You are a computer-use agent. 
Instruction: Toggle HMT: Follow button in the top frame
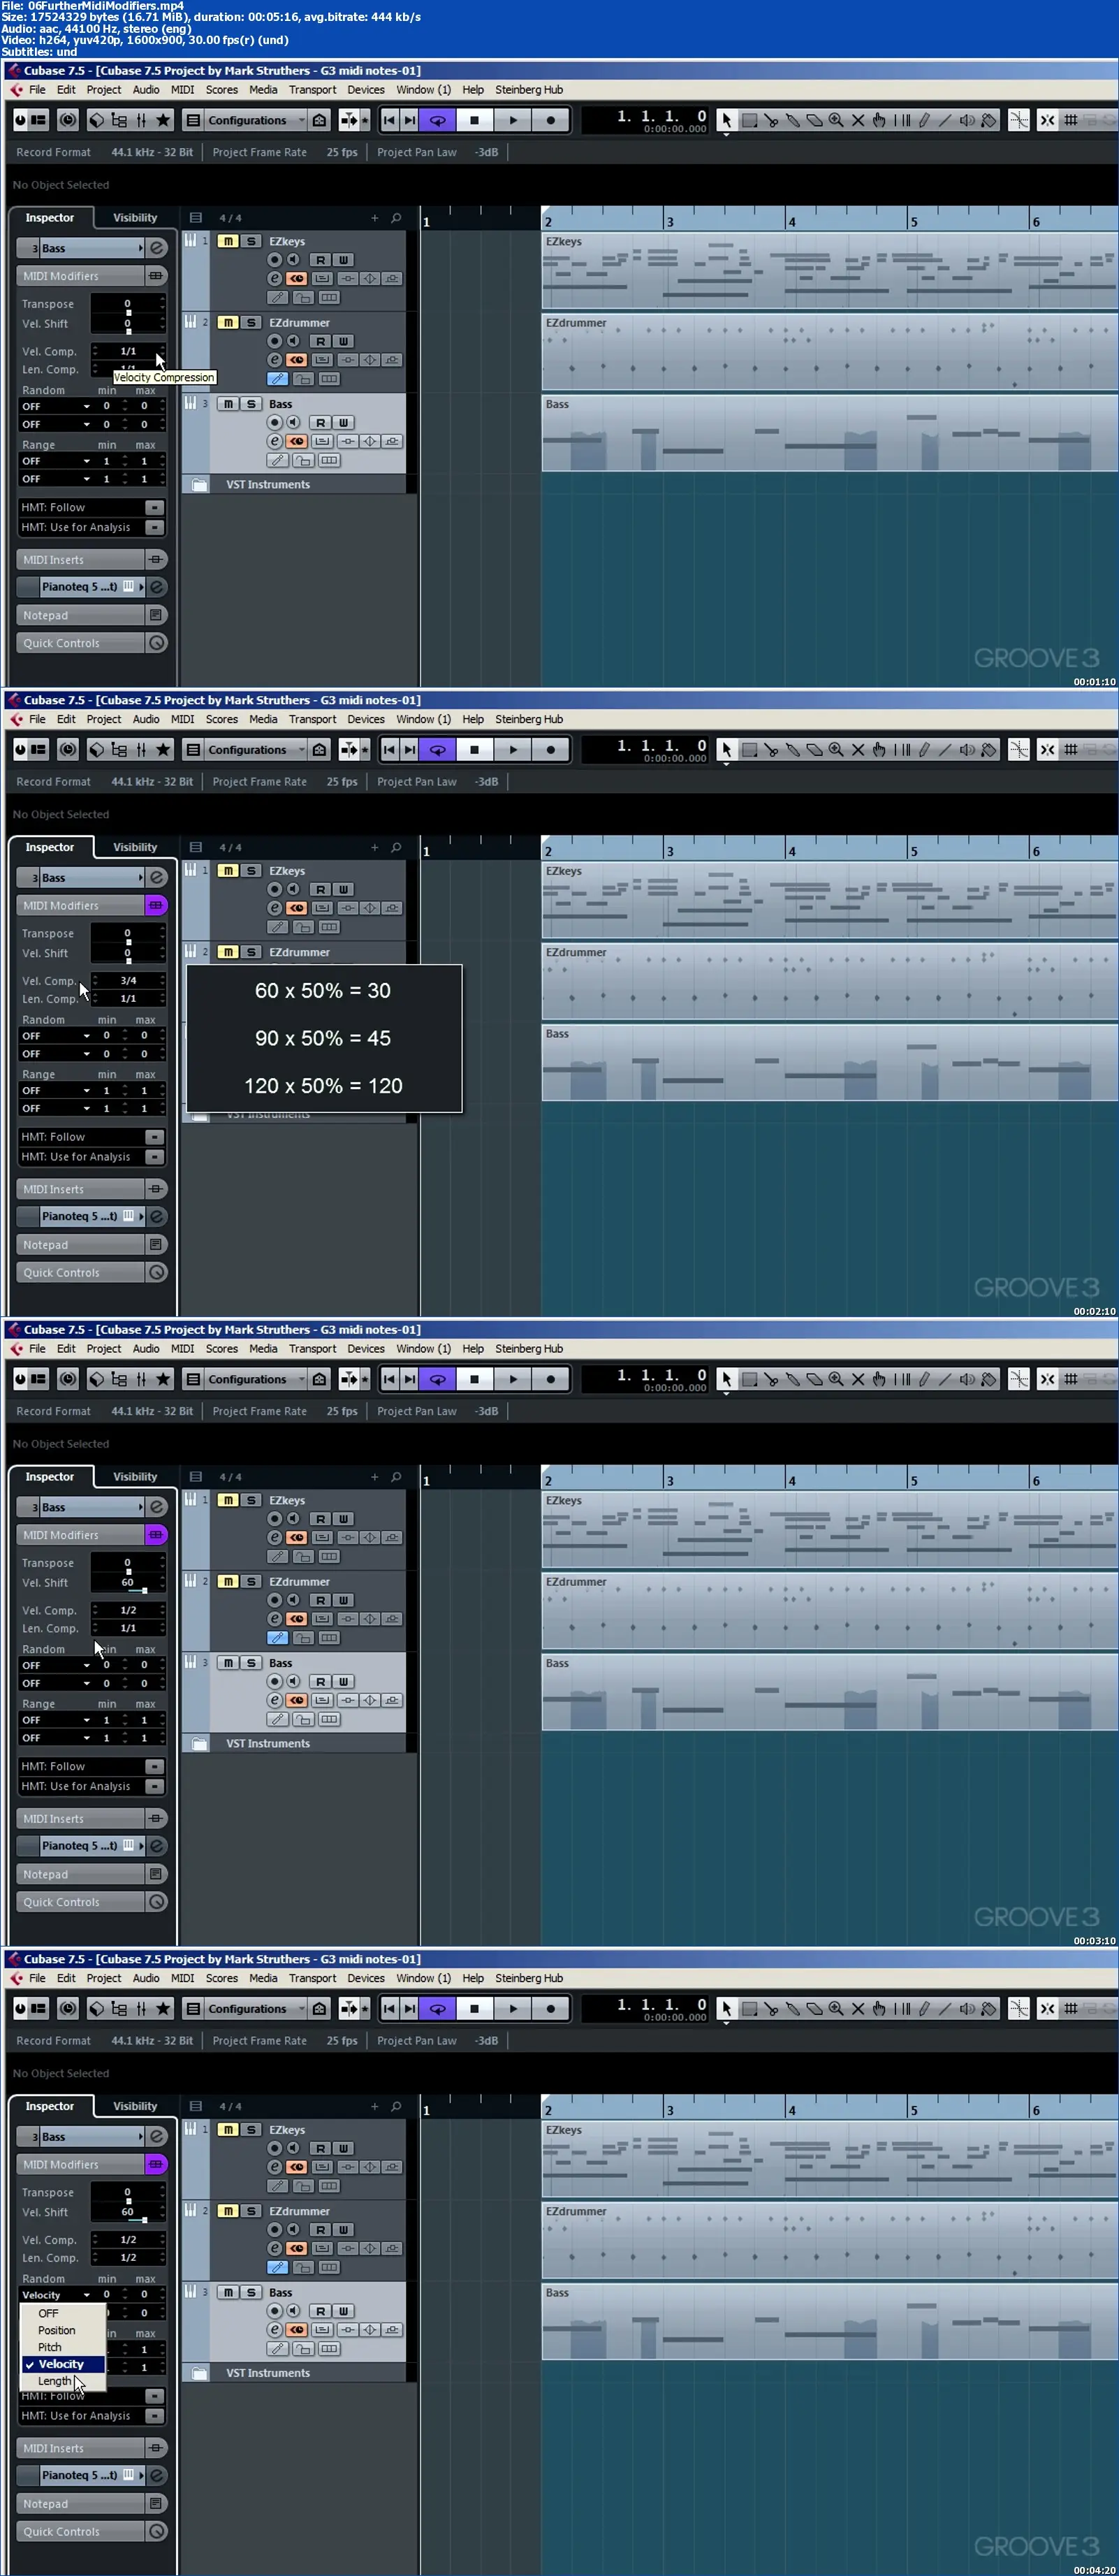pos(154,508)
